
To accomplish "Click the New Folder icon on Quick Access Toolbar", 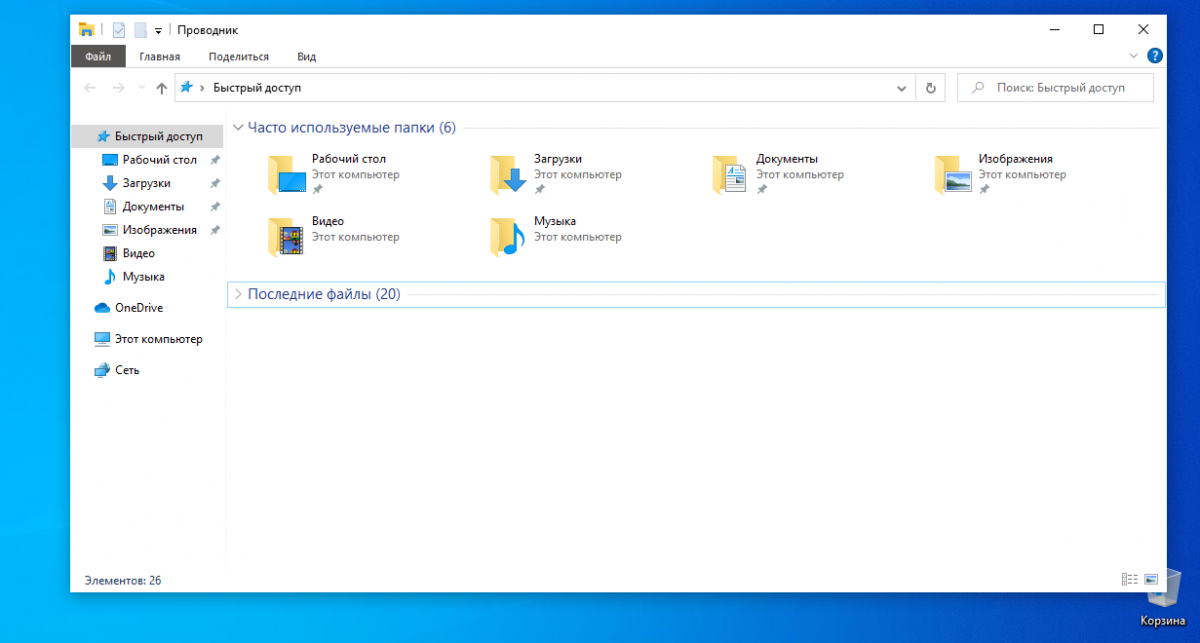I will [140, 29].
